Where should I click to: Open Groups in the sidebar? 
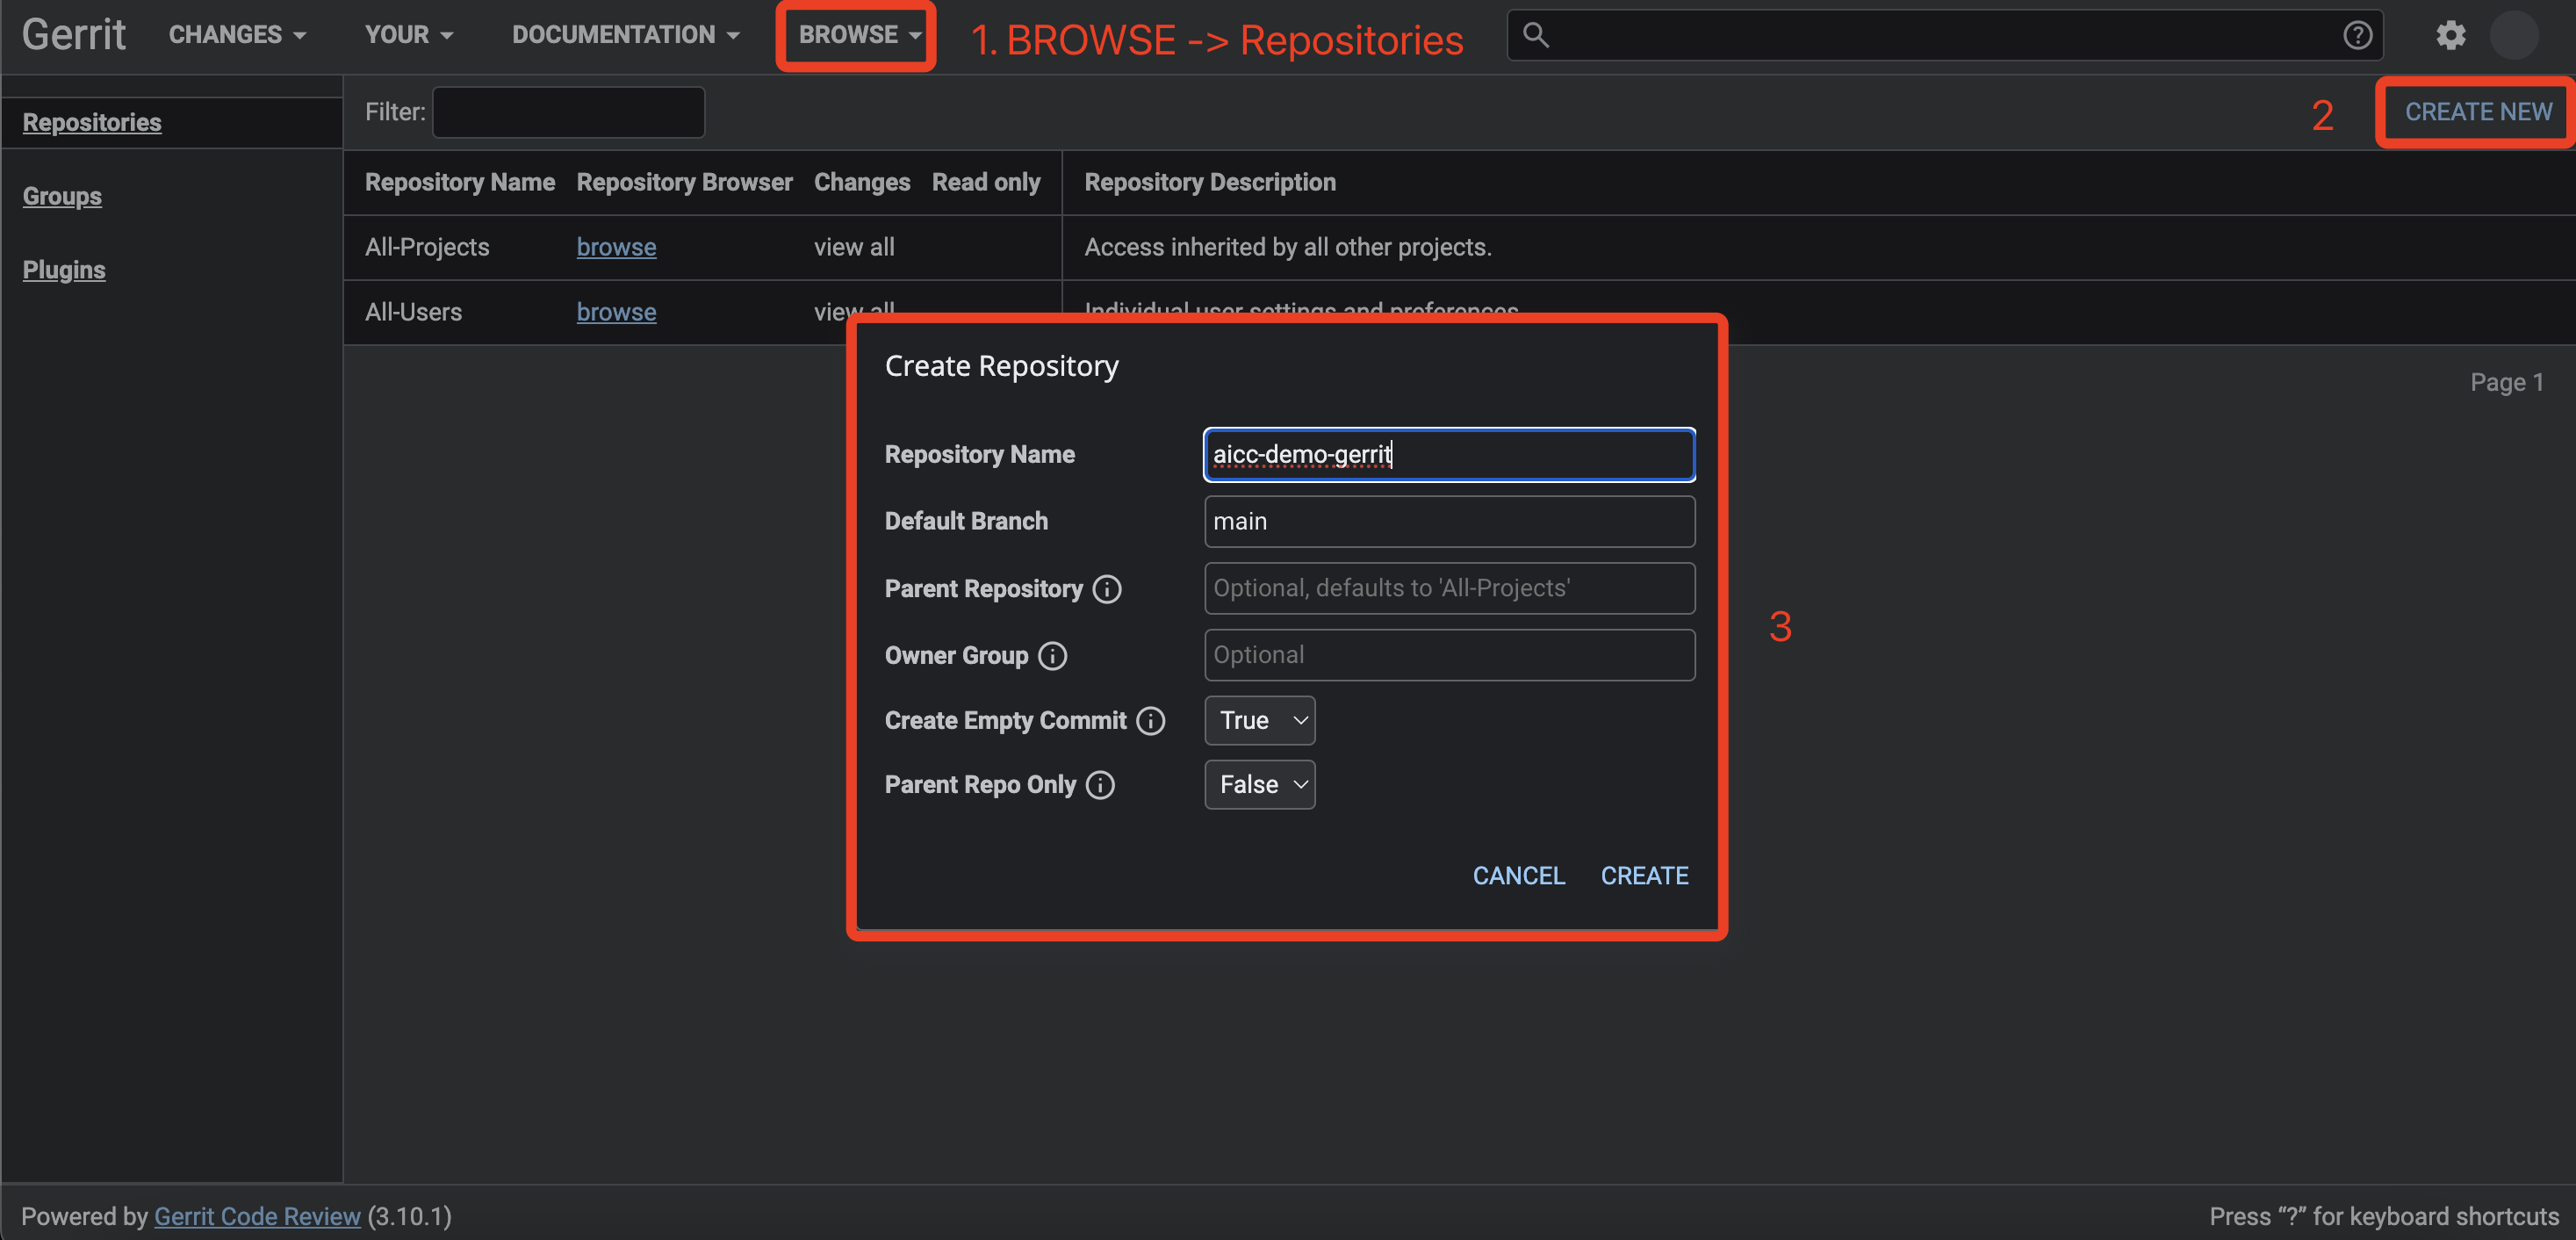(62, 196)
